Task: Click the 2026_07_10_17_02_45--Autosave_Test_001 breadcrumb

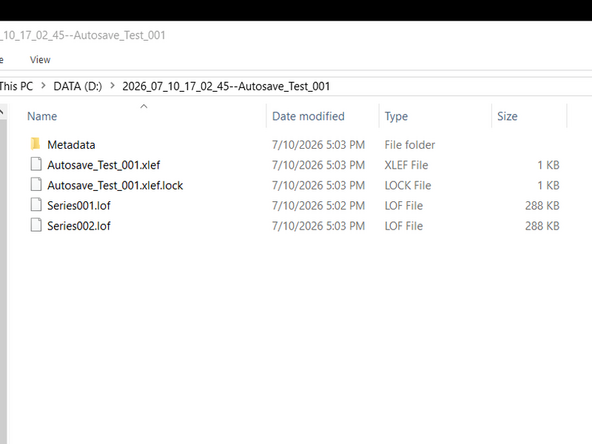Action: pos(226,86)
